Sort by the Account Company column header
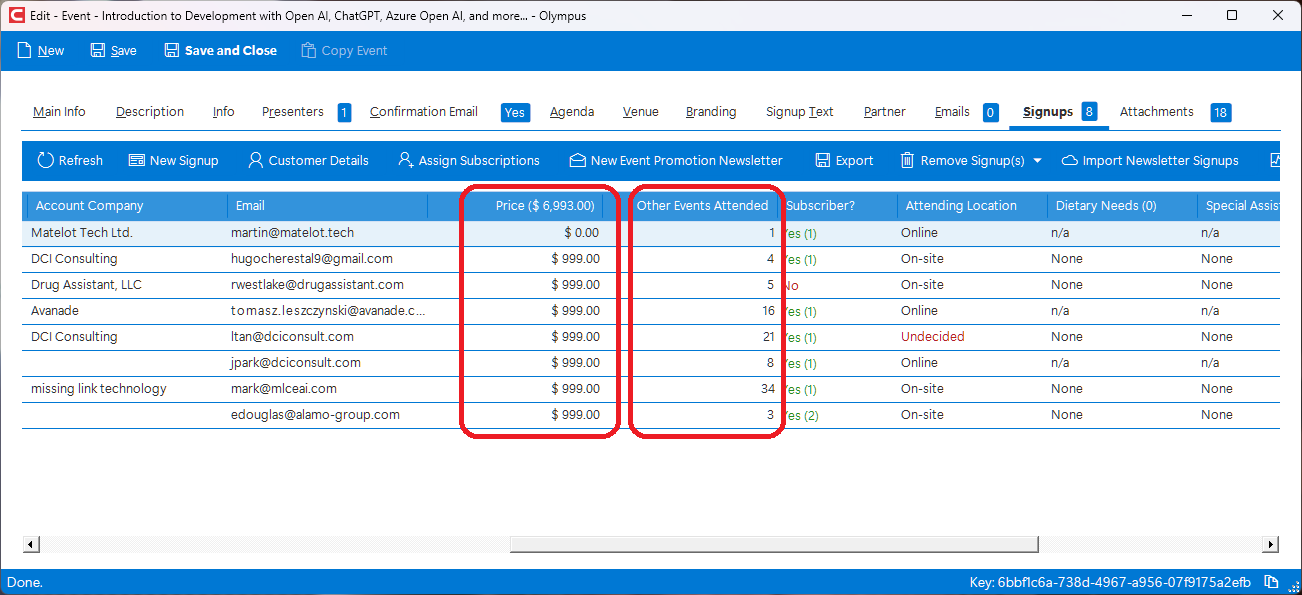1302x595 pixels. click(x=127, y=206)
